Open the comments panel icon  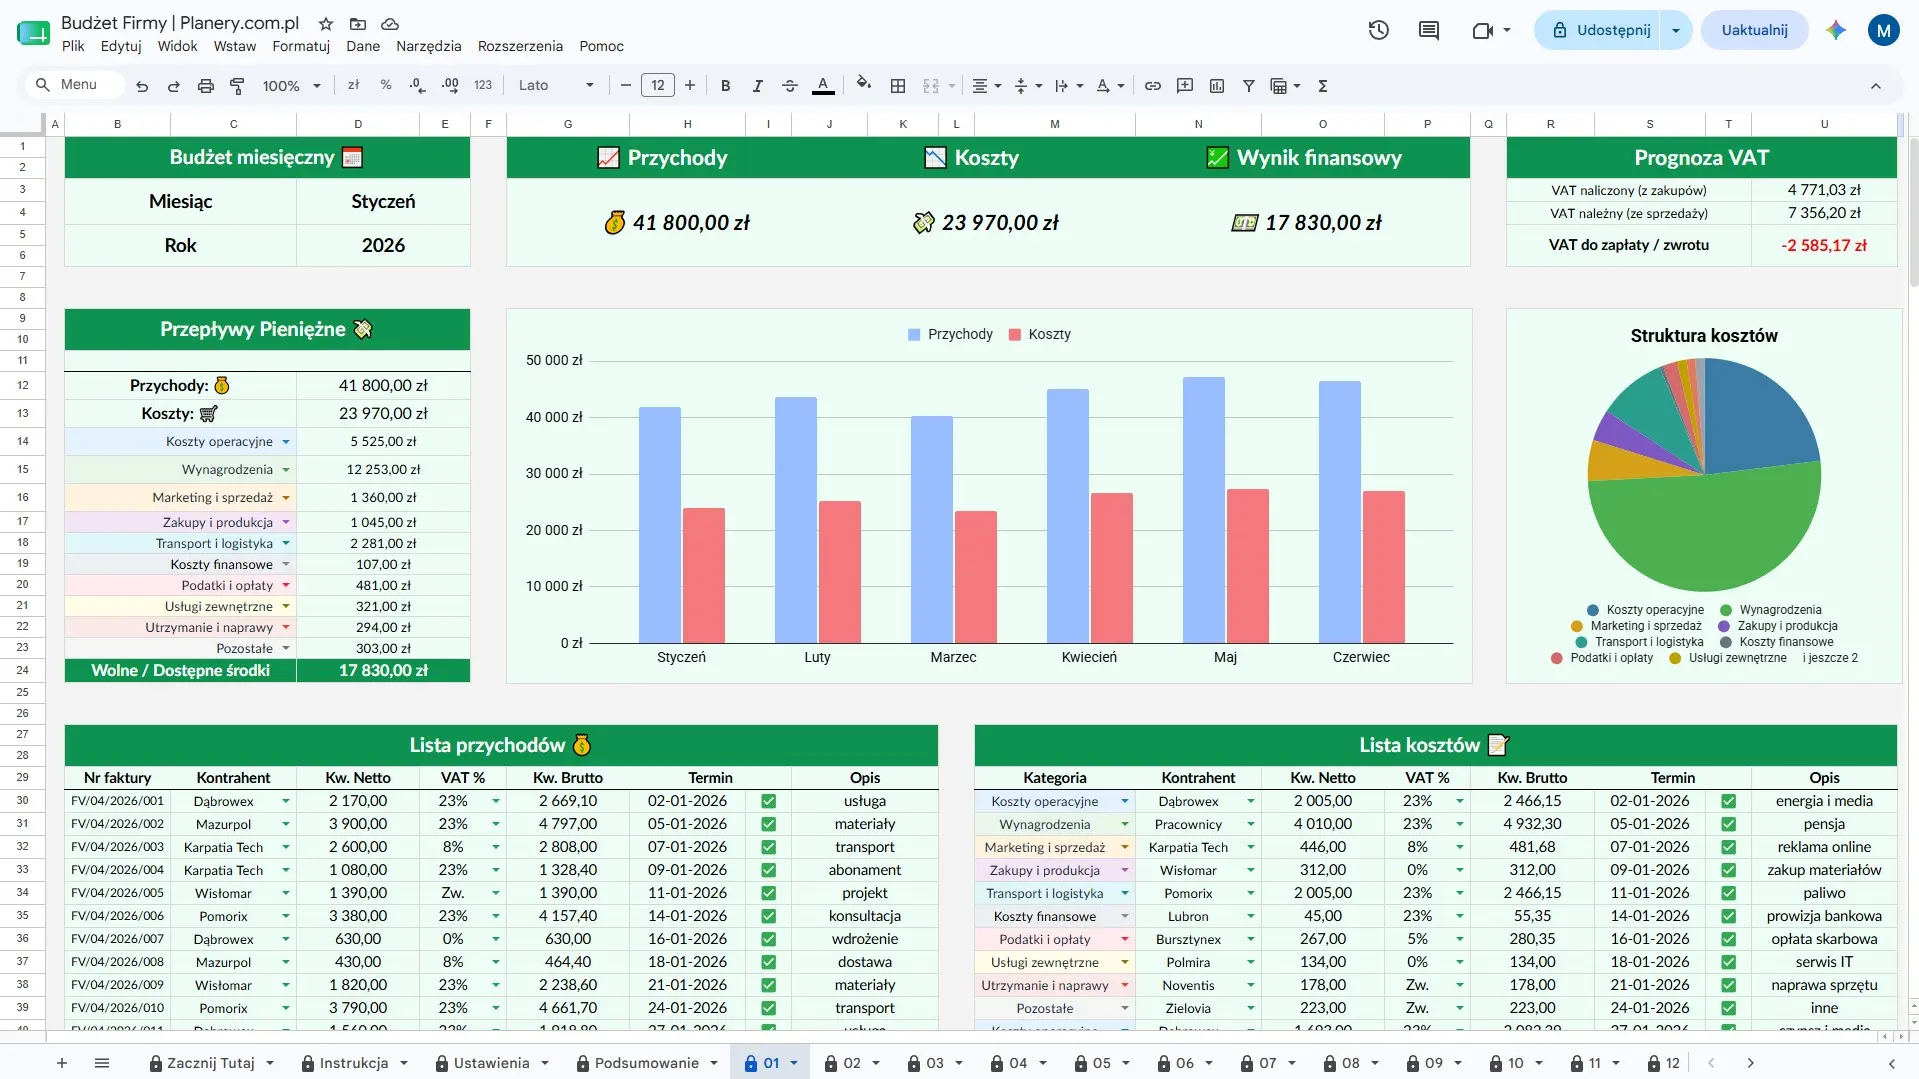pos(1429,30)
